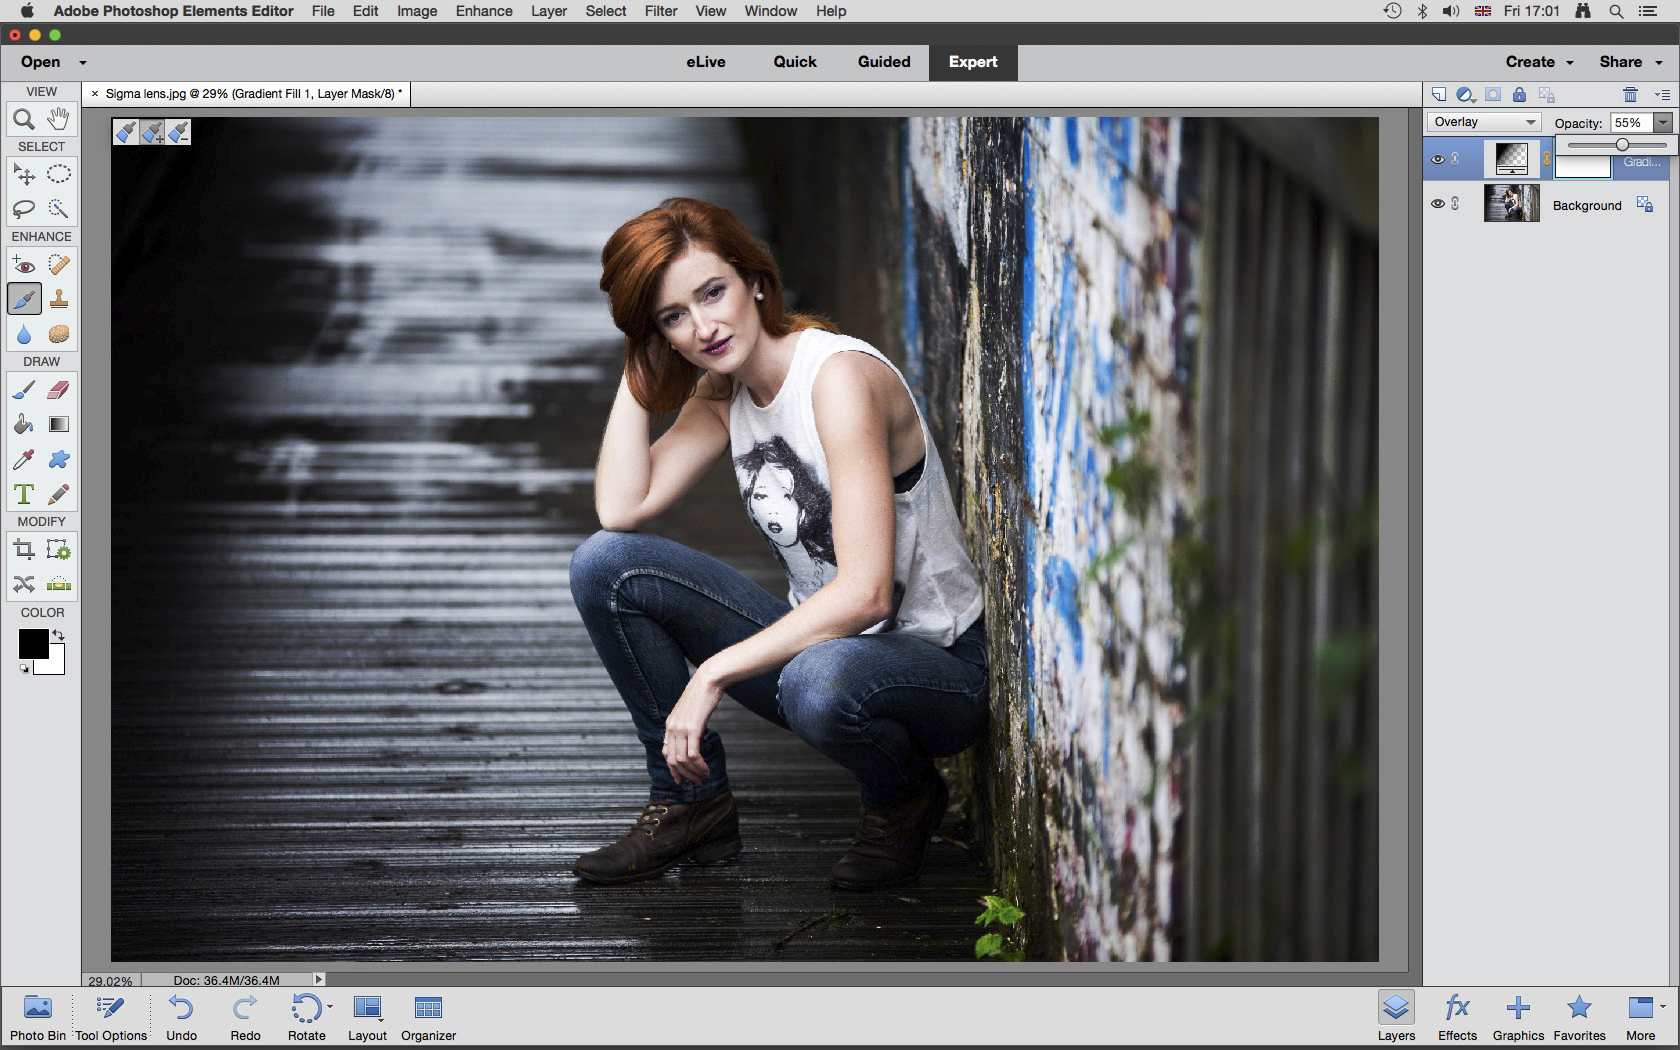
Task: Select the Spot Healing Brush tool
Action: (59, 265)
